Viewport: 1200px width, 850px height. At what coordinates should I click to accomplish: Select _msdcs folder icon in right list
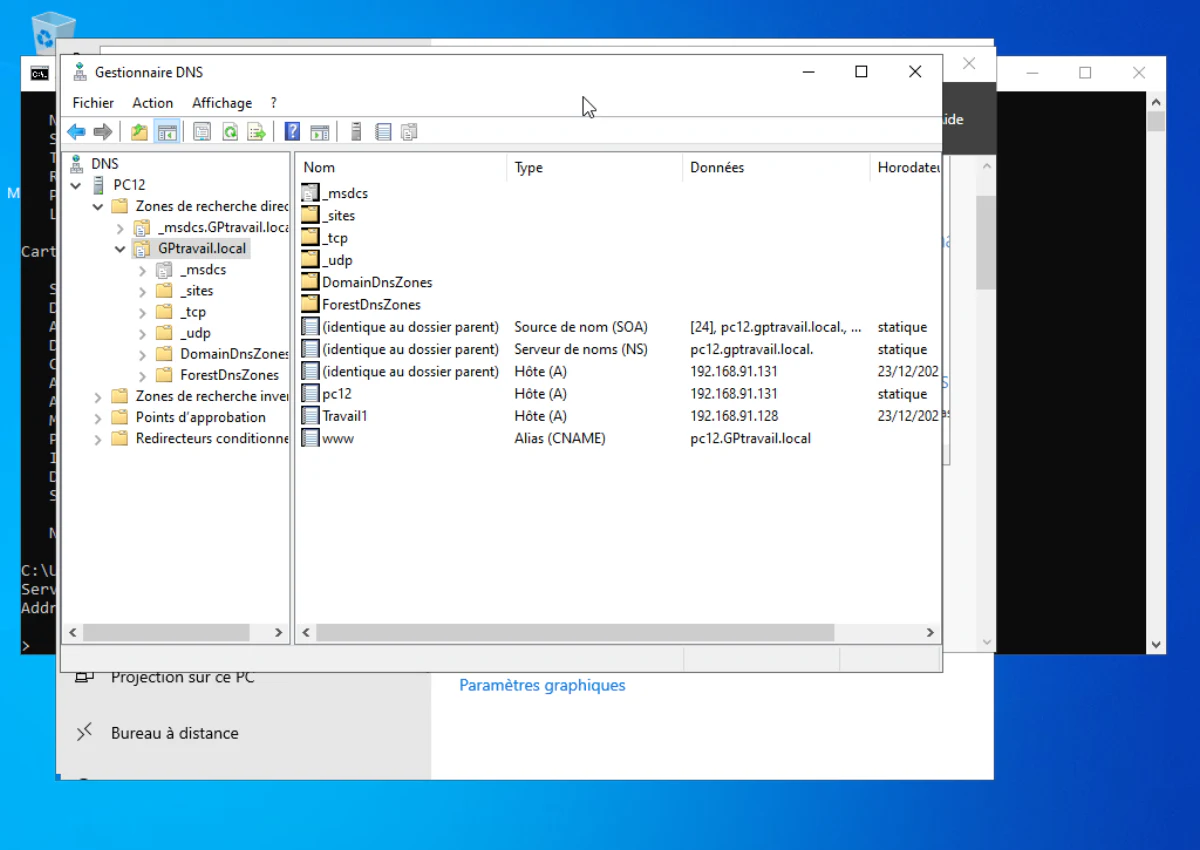[310, 193]
